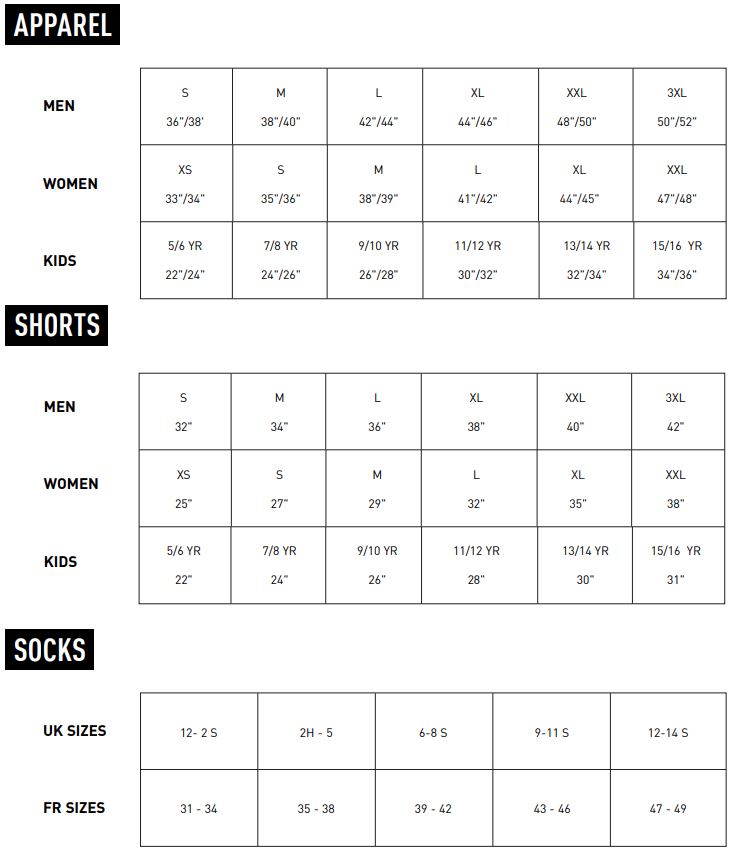
Task: Click the UK SIZES row label
Action: (x=74, y=731)
